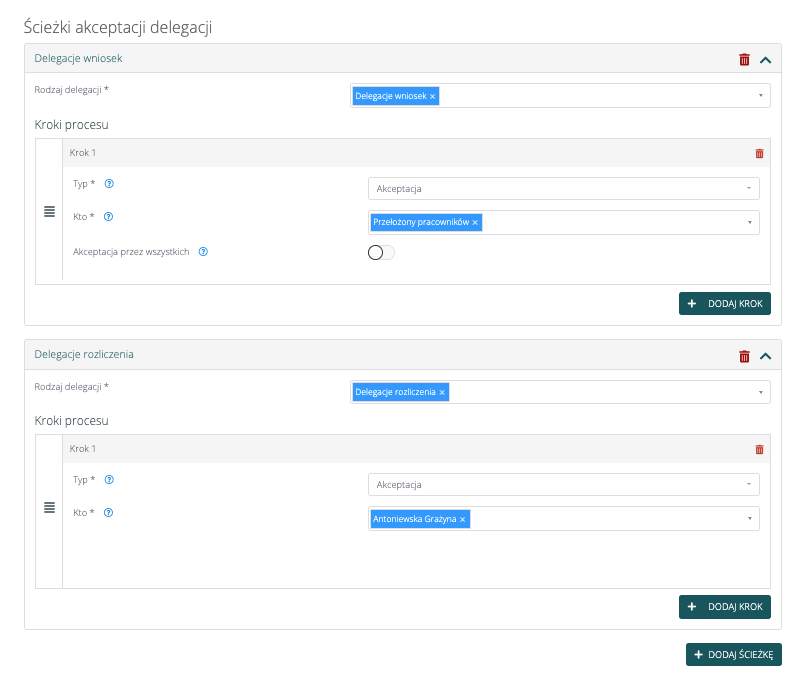Viewport: 805px width, 684px height.
Task: Delete the Delegacje rozliczenia path via trash icon
Action: pos(744,355)
